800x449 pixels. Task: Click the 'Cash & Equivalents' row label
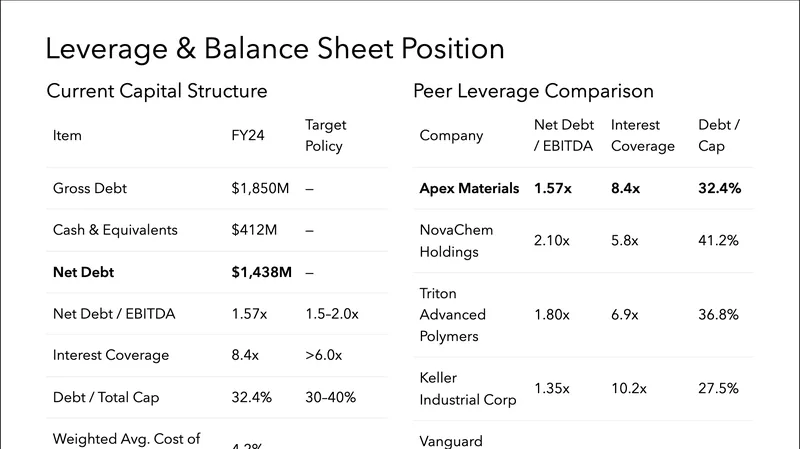(115, 230)
